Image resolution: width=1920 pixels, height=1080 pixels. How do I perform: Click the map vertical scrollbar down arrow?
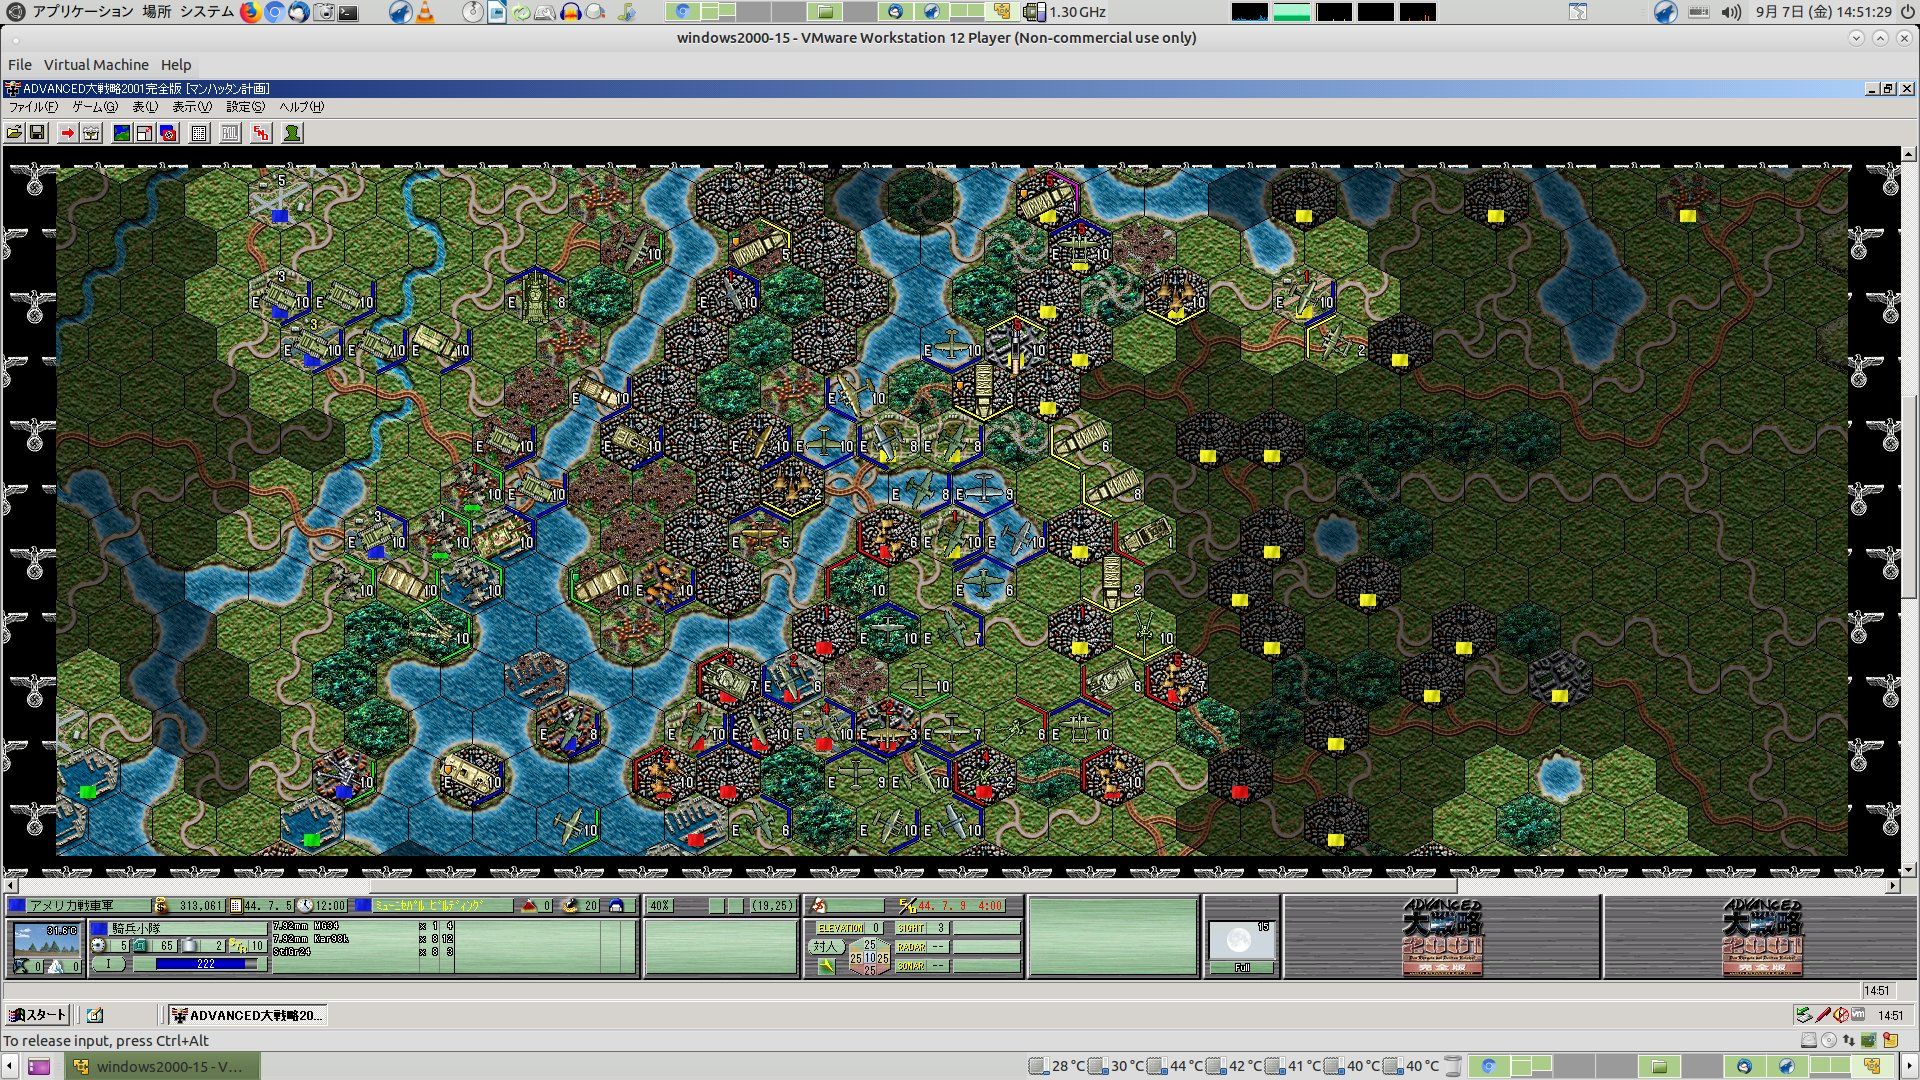(x=1909, y=869)
